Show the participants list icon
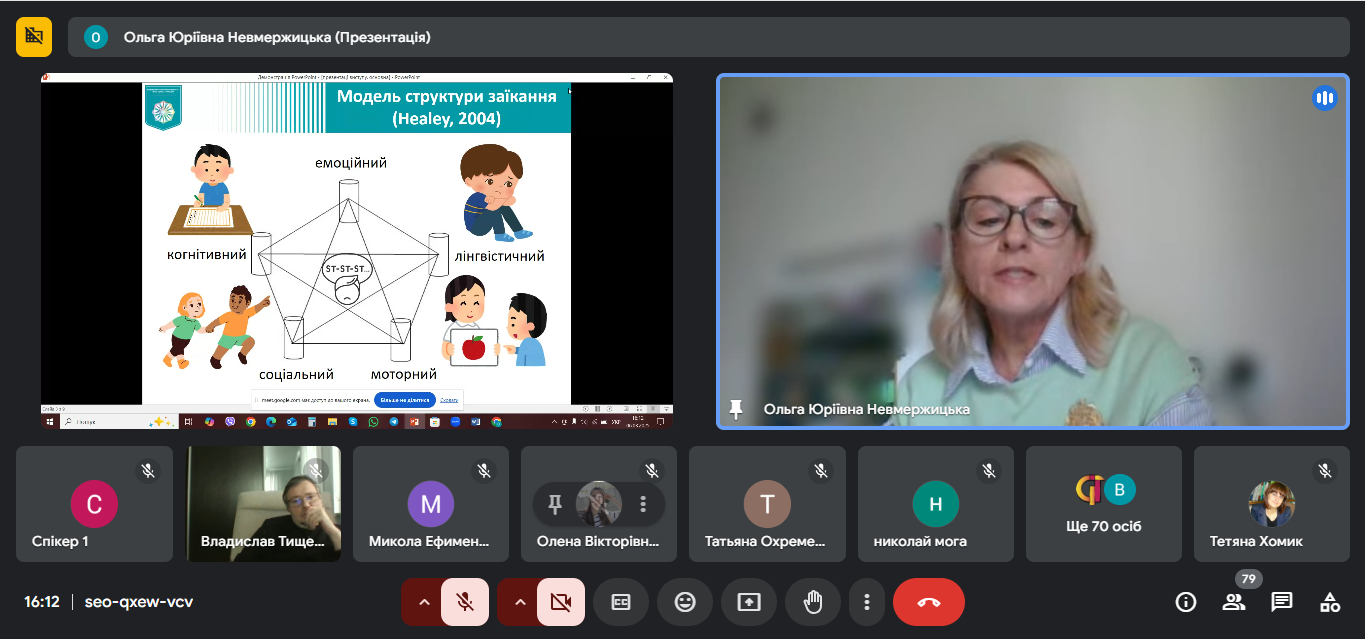1365x639 pixels. pyautogui.click(x=1234, y=602)
